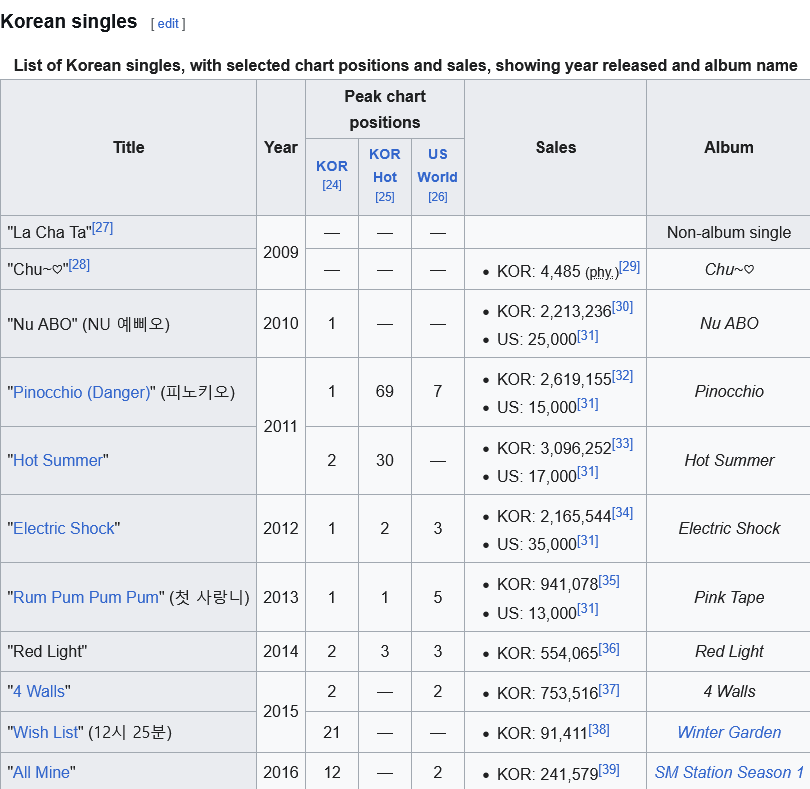The width and height of the screenshot is (810, 789).
Task: Open reference [39] after KOR: 241,579
Action: pyautogui.click(x=609, y=770)
